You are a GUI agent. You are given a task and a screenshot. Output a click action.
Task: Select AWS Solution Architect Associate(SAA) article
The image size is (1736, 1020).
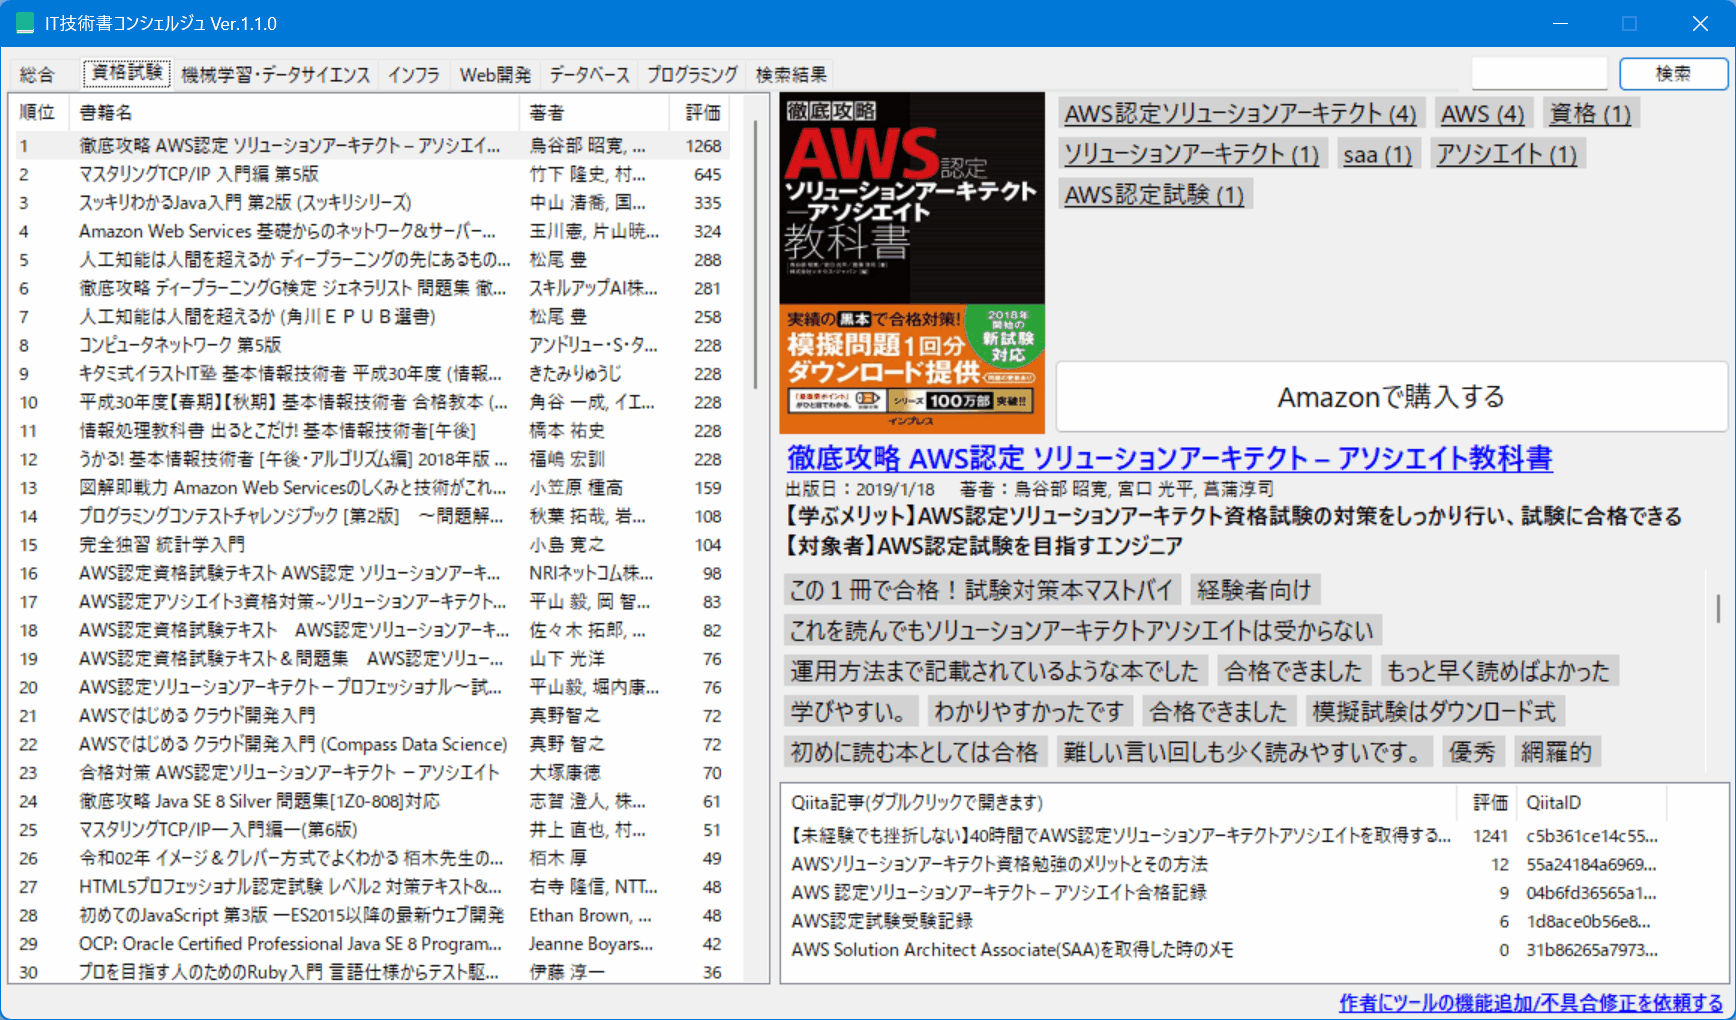(1224, 950)
